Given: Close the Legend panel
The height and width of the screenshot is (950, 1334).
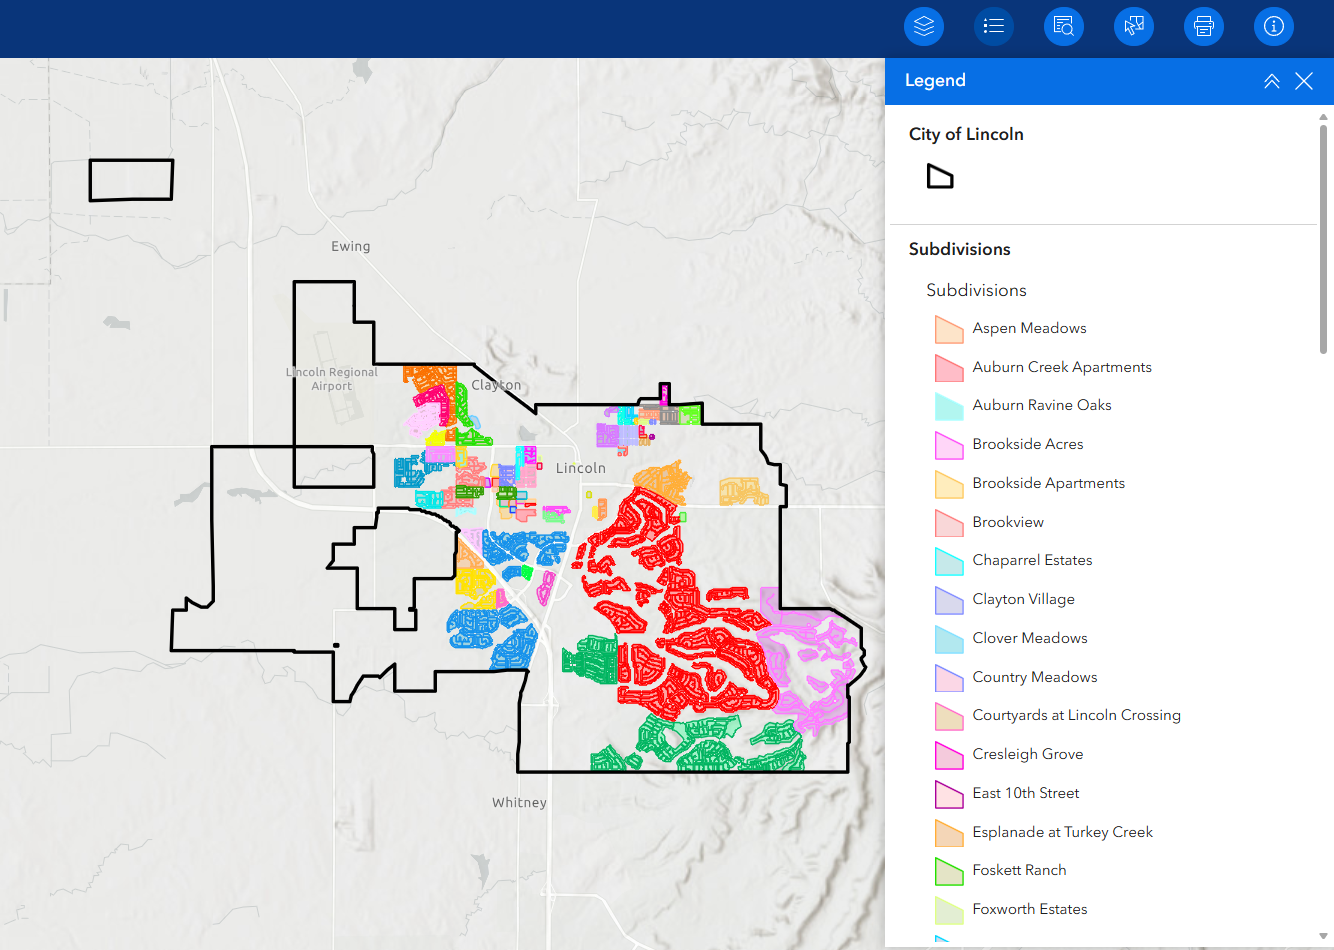Looking at the screenshot, I should pos(1304,81).
